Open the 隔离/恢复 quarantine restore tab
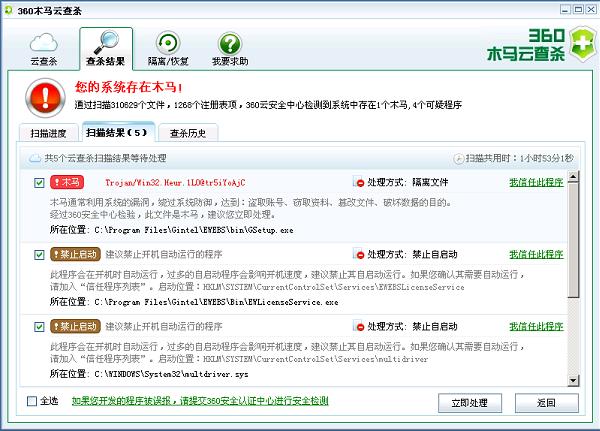Image resolution: width=600 pixels, height=431 pixels. (168, 49)
